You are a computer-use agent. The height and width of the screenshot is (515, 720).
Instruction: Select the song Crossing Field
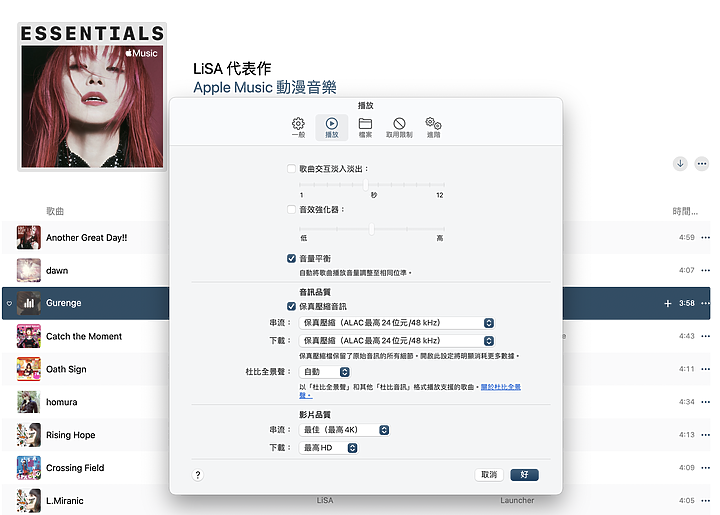(75, 468)
